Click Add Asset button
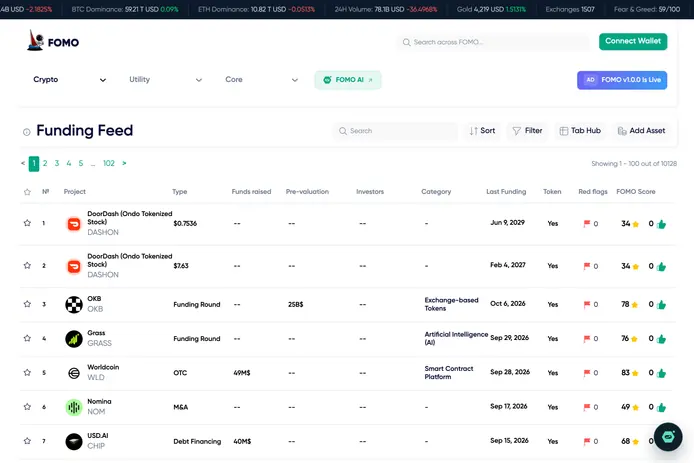Screen dimensions: 694x463 [x=641, y=131]
